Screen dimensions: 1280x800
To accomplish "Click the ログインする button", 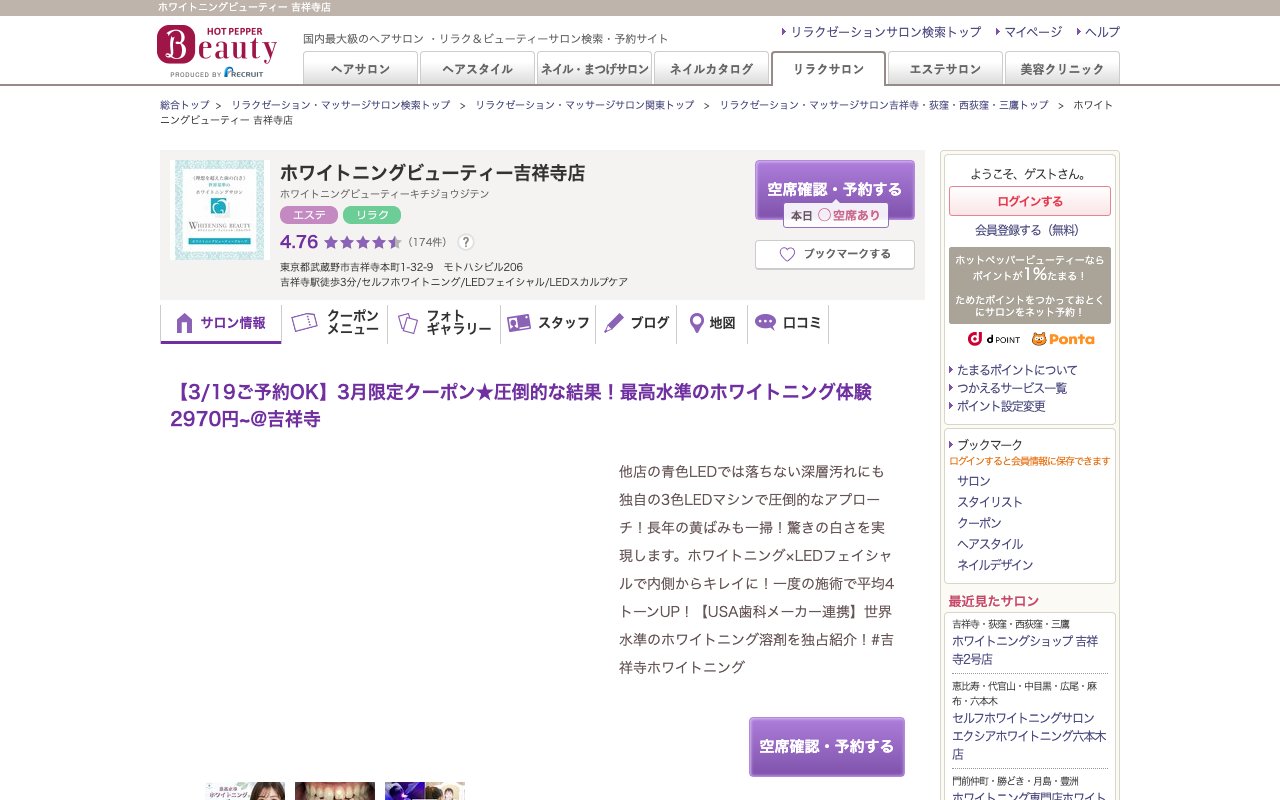I will point(1029,200).
